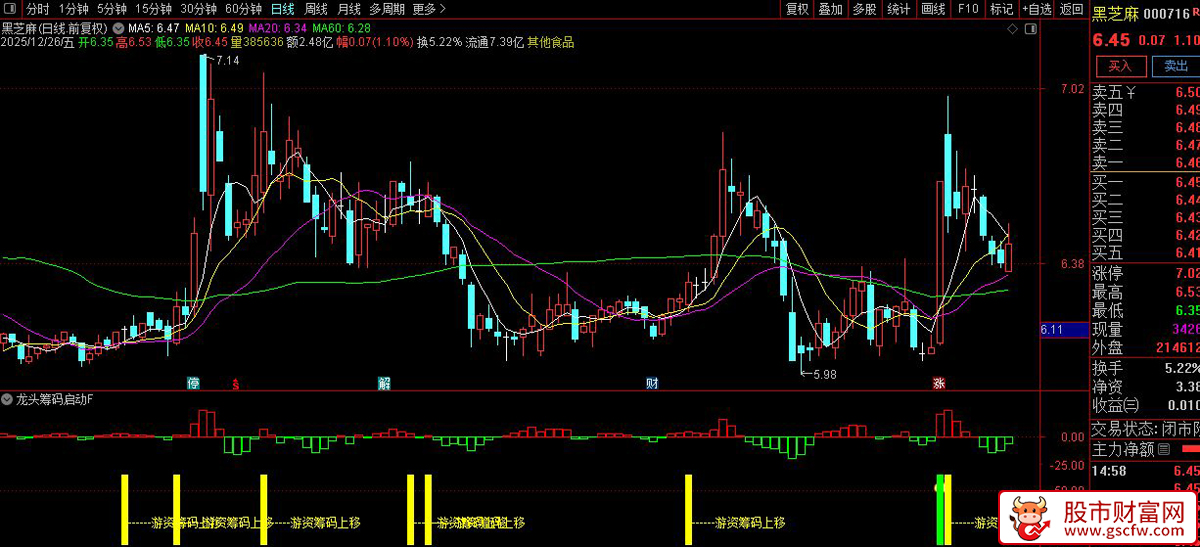Click the 解 event marker on the chart
The height and width of the screenshot is (547, 1200).
383,383
